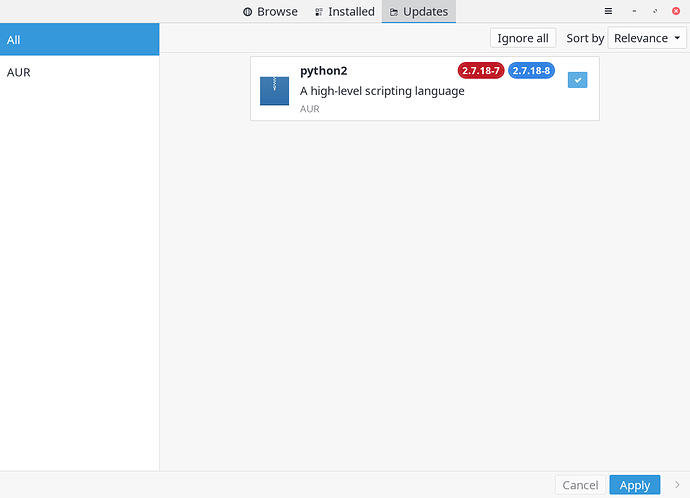Click the python2 package archive icon
690x498 pixels.
click(x=274, y=91)
